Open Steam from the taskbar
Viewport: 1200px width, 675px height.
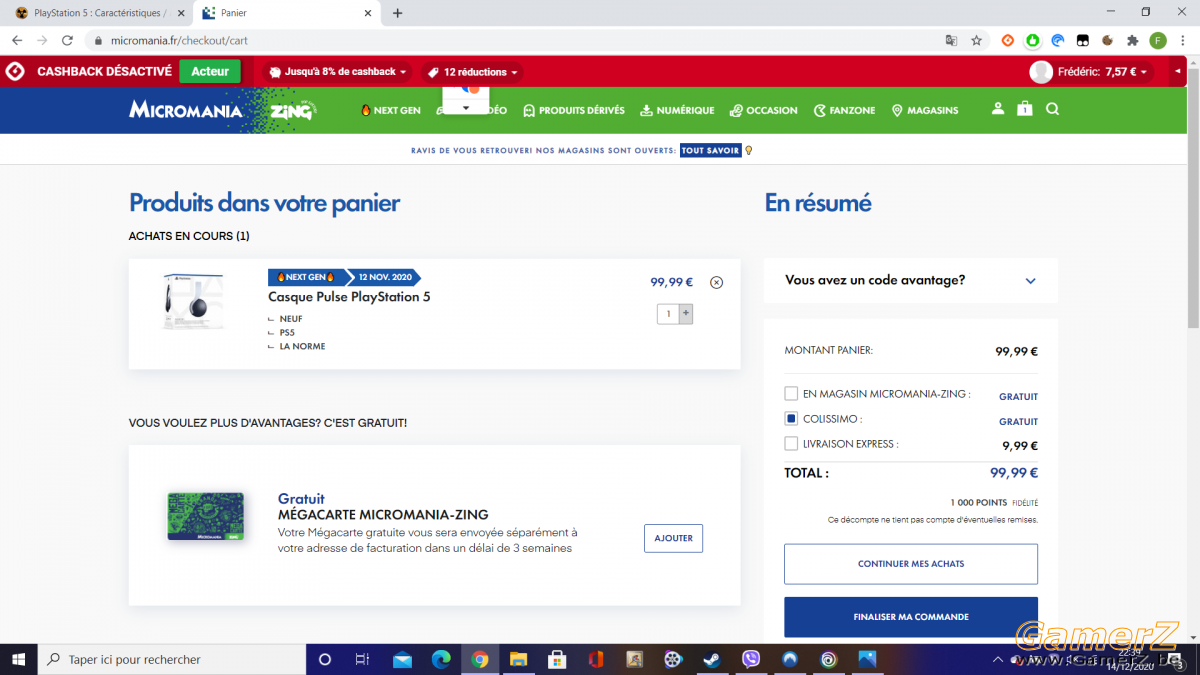click(713, 659)
